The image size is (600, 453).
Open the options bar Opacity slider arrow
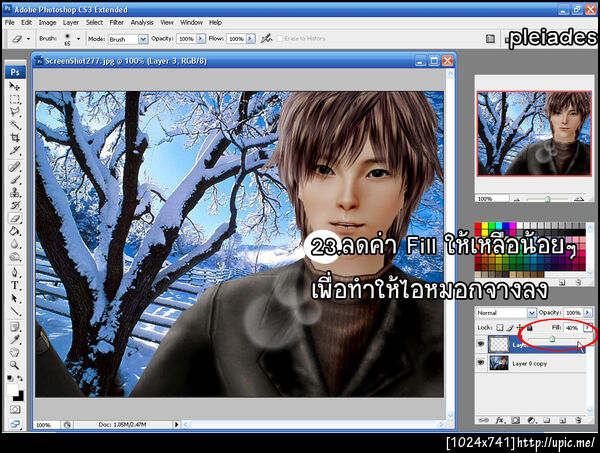click(x=201, y=39)
